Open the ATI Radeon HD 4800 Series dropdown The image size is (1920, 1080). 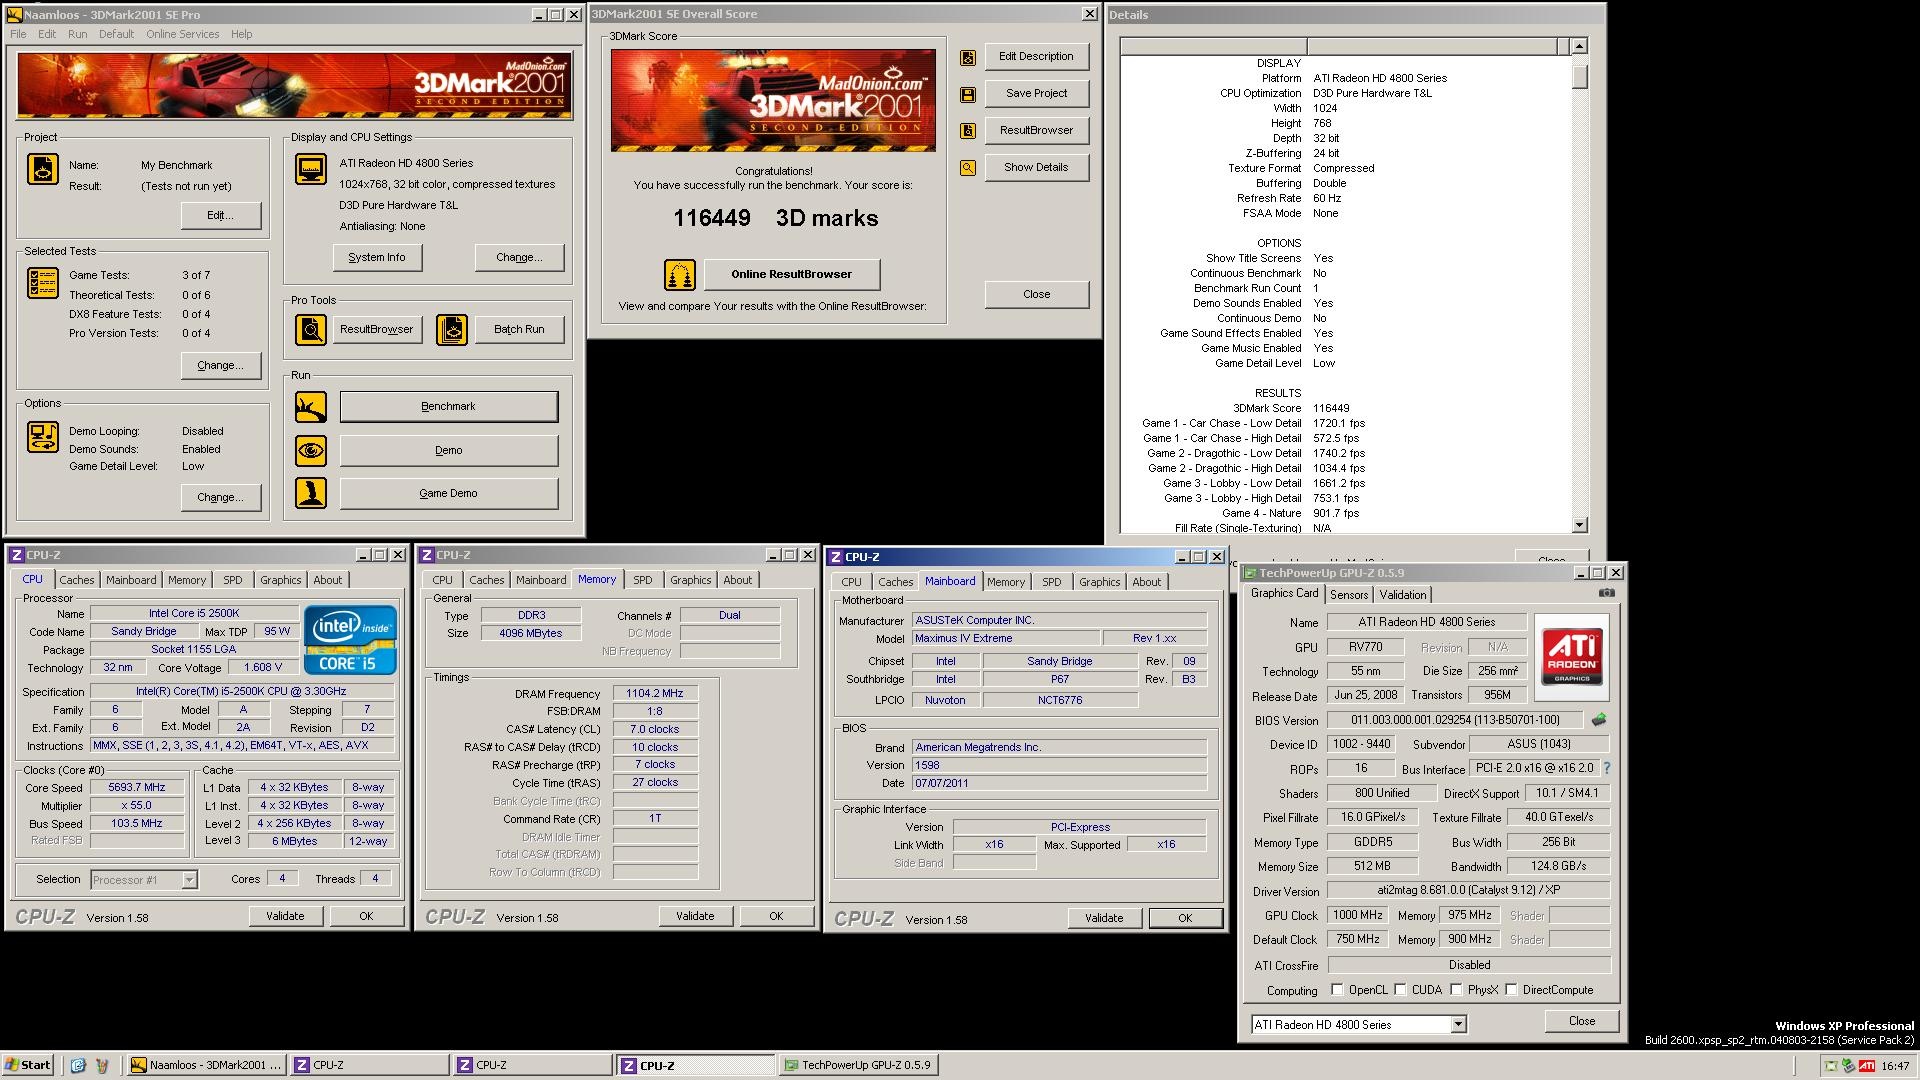(x=1458, y=1024)
